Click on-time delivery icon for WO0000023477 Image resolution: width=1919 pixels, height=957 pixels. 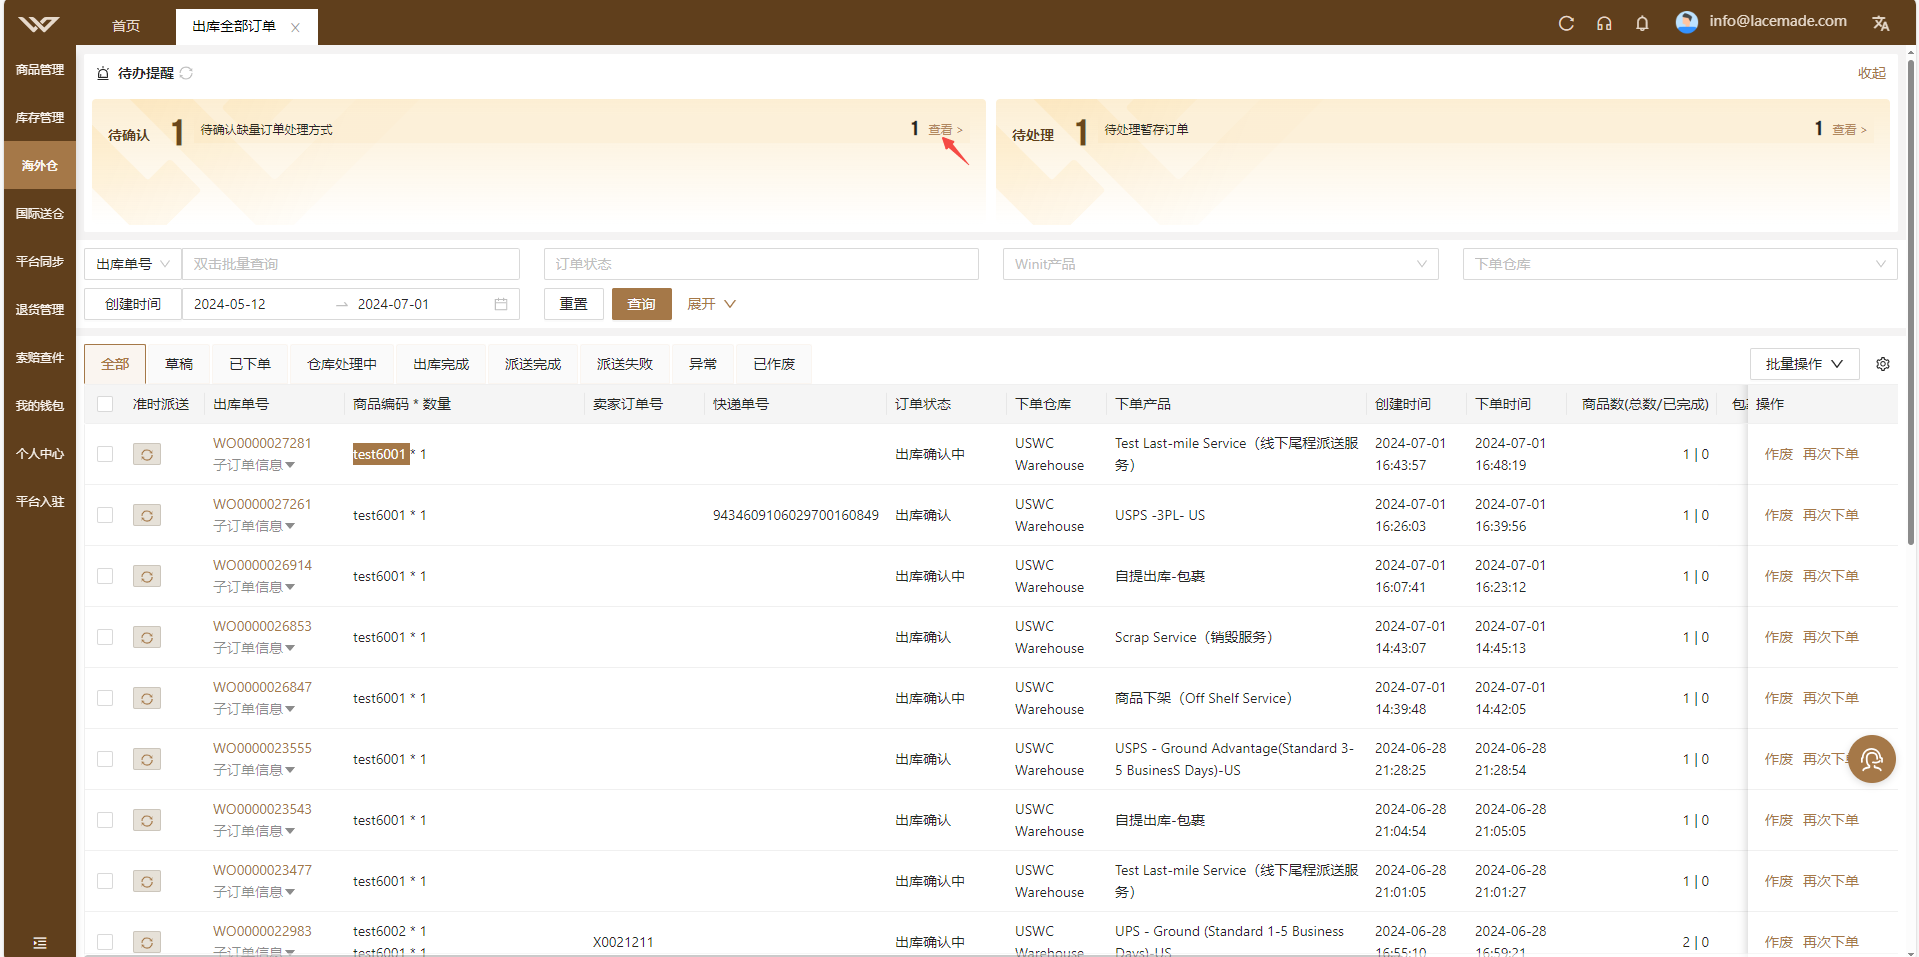[147, 882]
